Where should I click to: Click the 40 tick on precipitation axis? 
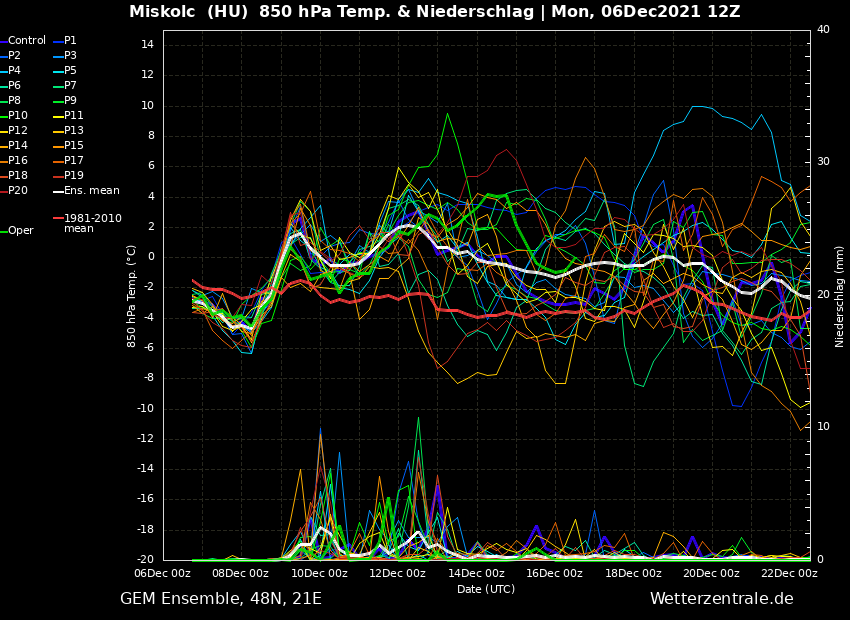coord(823,30)
